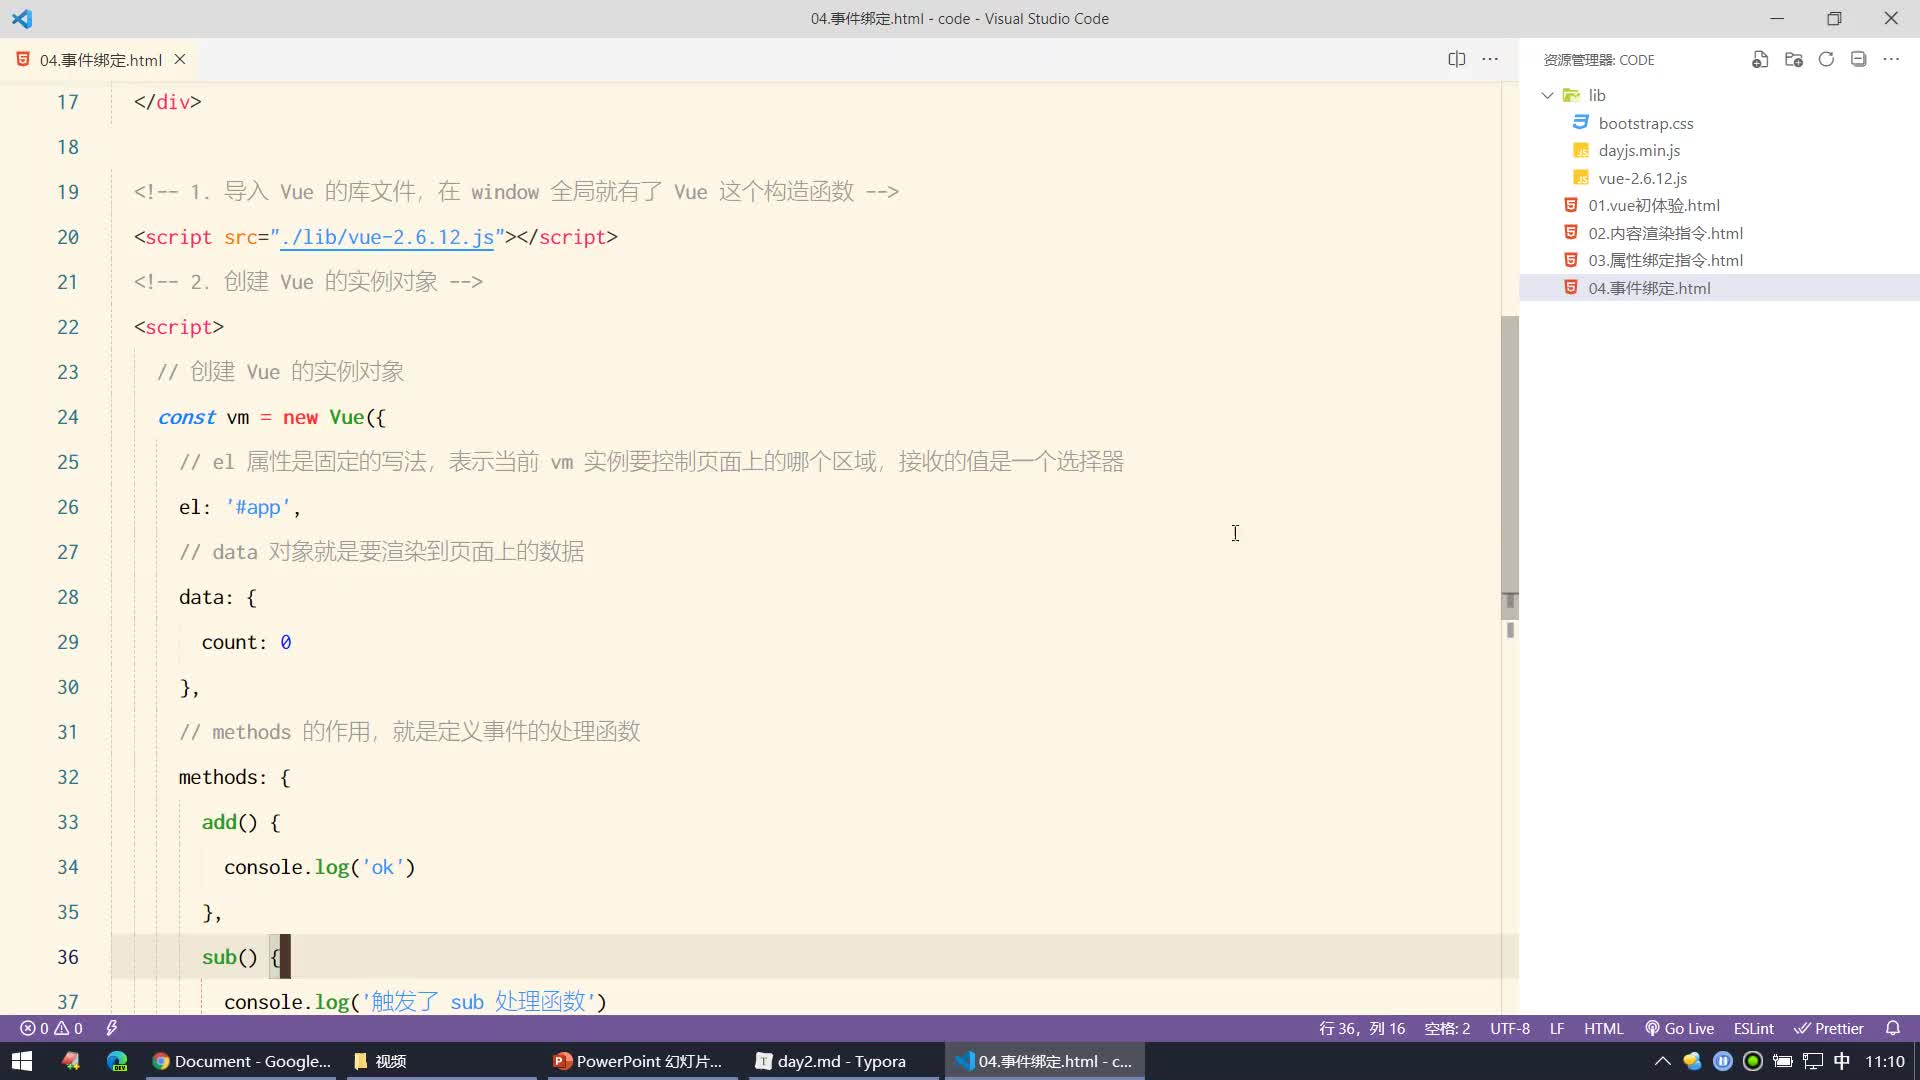Screen dimensions: 1920x1080
Task: Change language mode HTML
Action: (1603, 1028)
